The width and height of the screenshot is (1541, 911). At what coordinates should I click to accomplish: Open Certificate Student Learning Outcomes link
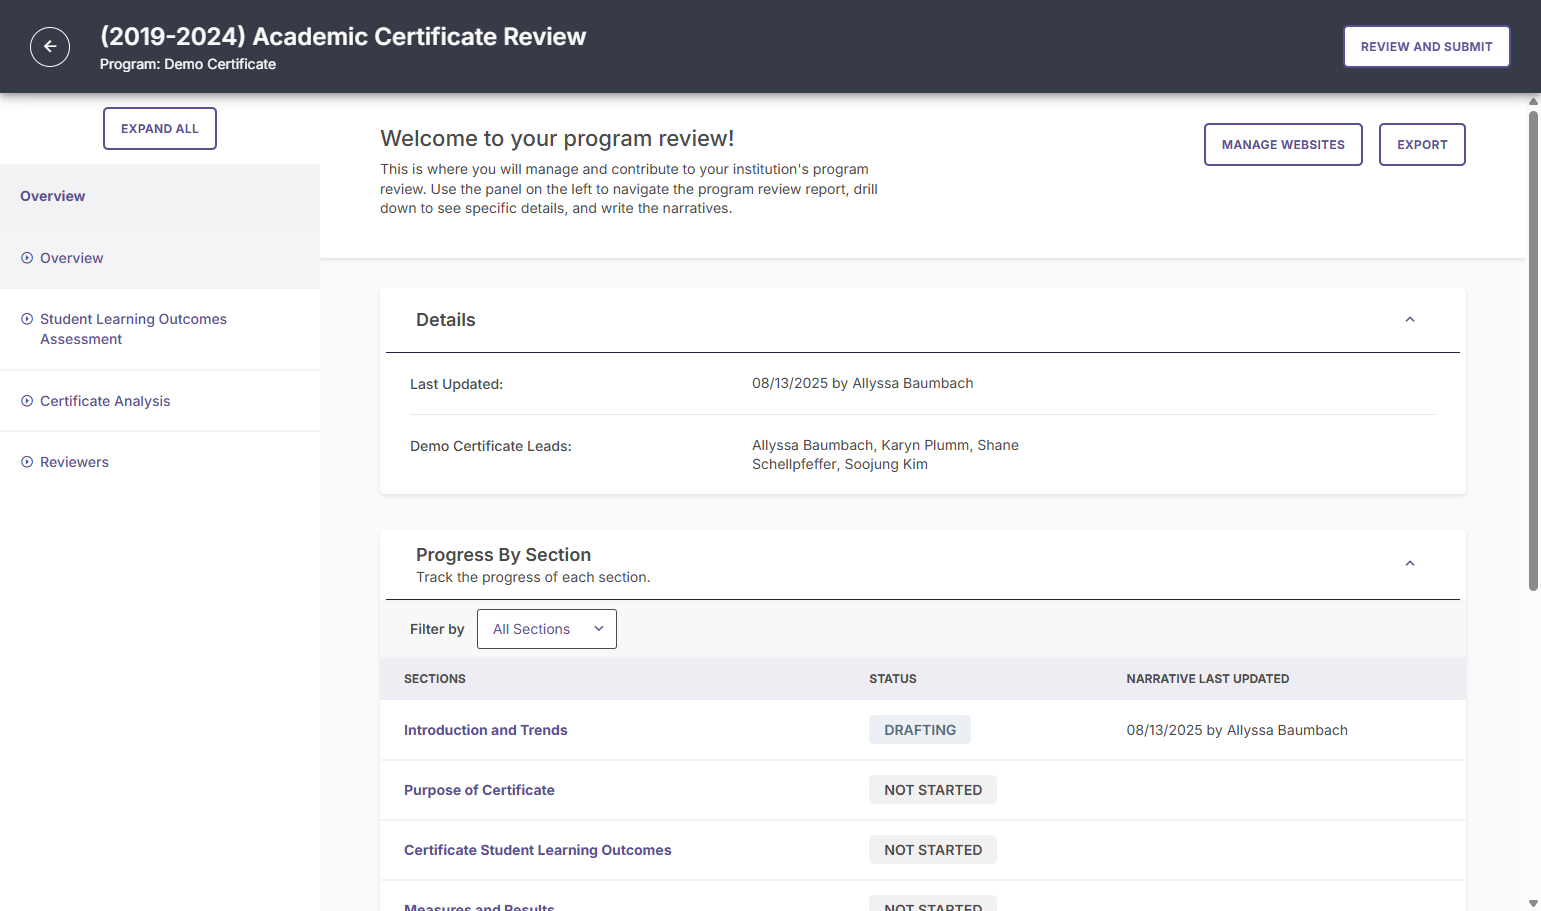click(x=537, y=850)
